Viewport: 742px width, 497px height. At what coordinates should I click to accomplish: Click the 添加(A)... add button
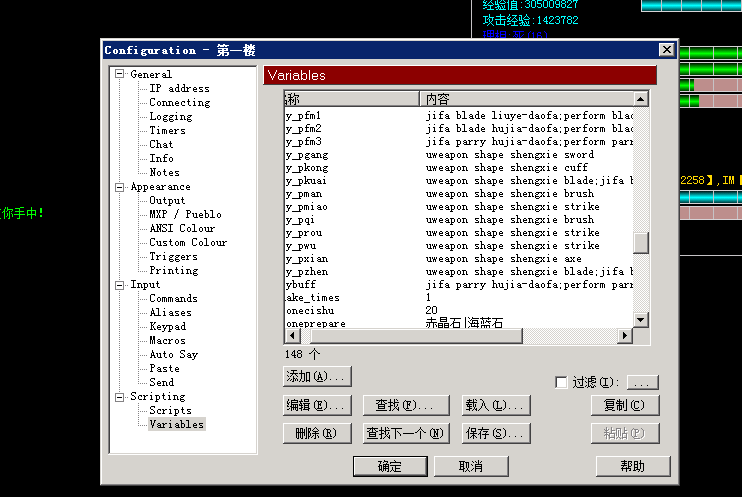317,377
